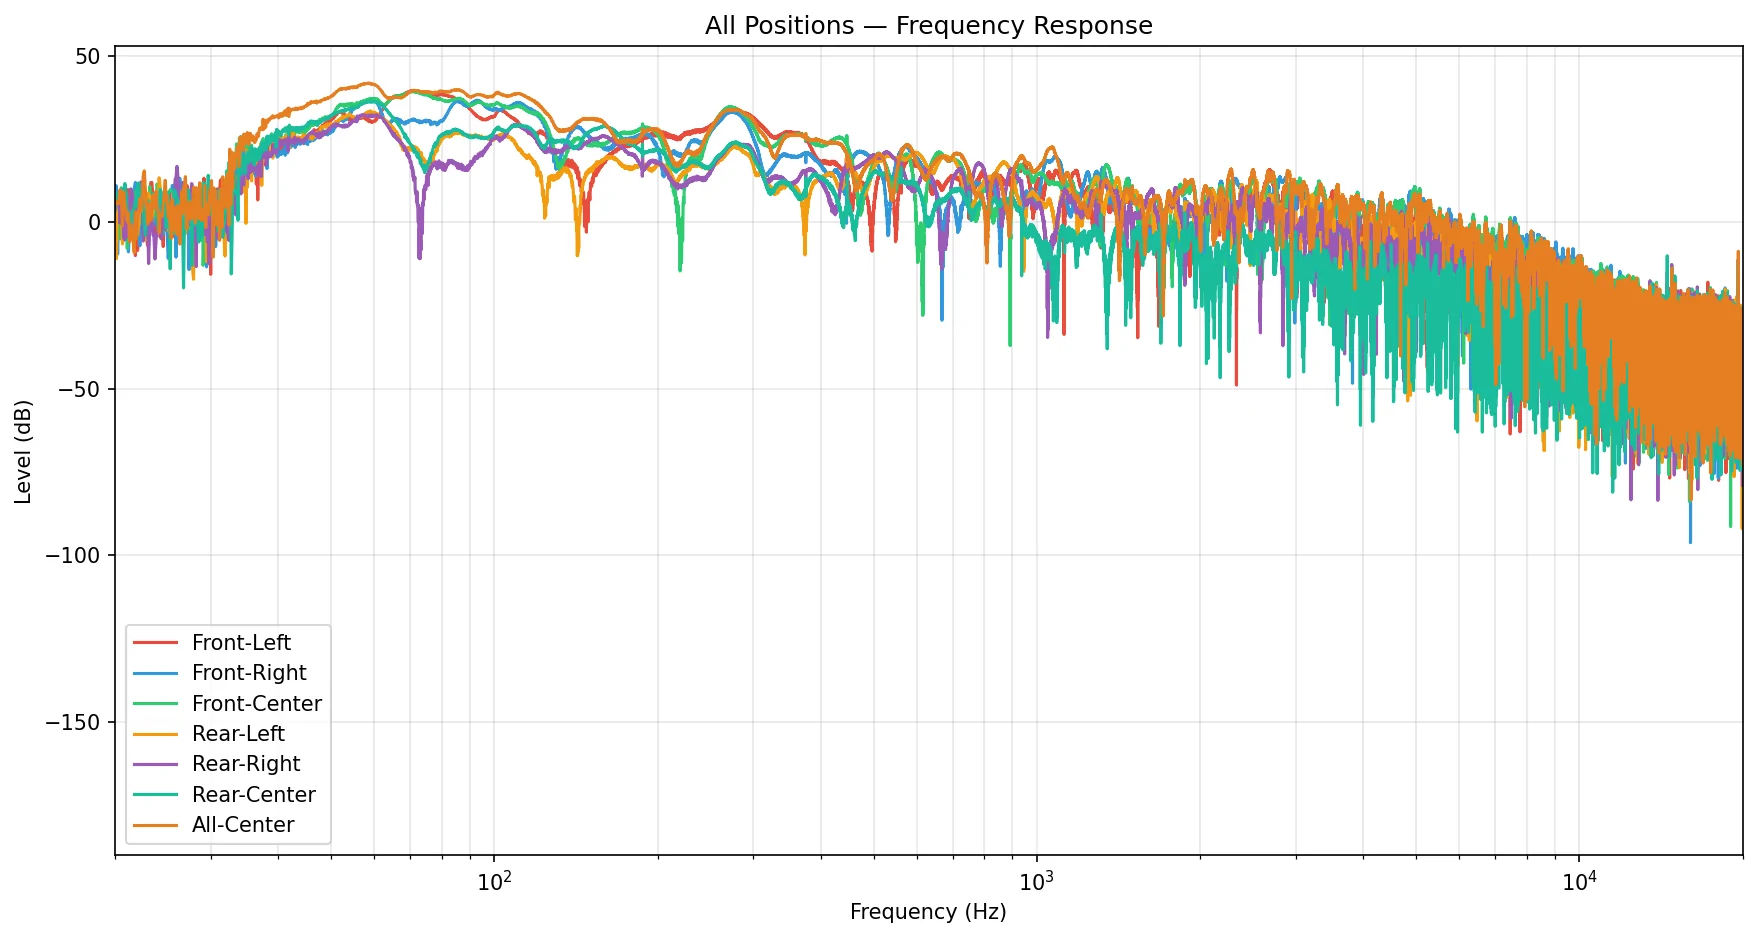Image resolution: width=1757 pixels, height=938 pixels.
Task: Select the Rear-Right legend label
Action: (x=246, y=764)
